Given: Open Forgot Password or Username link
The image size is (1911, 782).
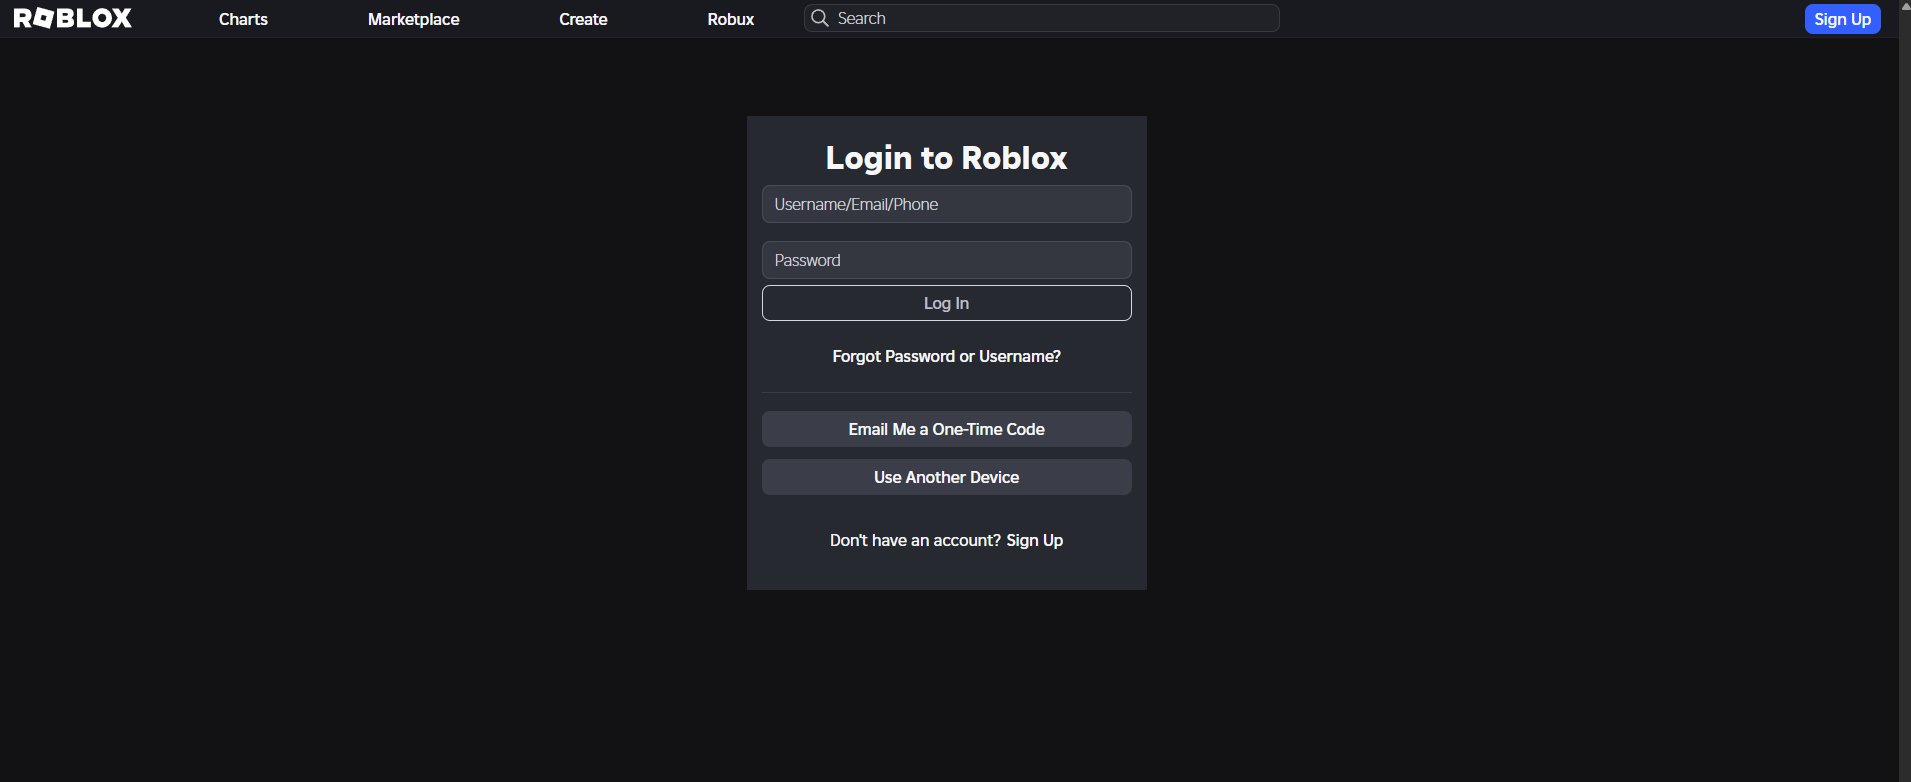Looking at the screenshot, I should [x=946, y=356].
